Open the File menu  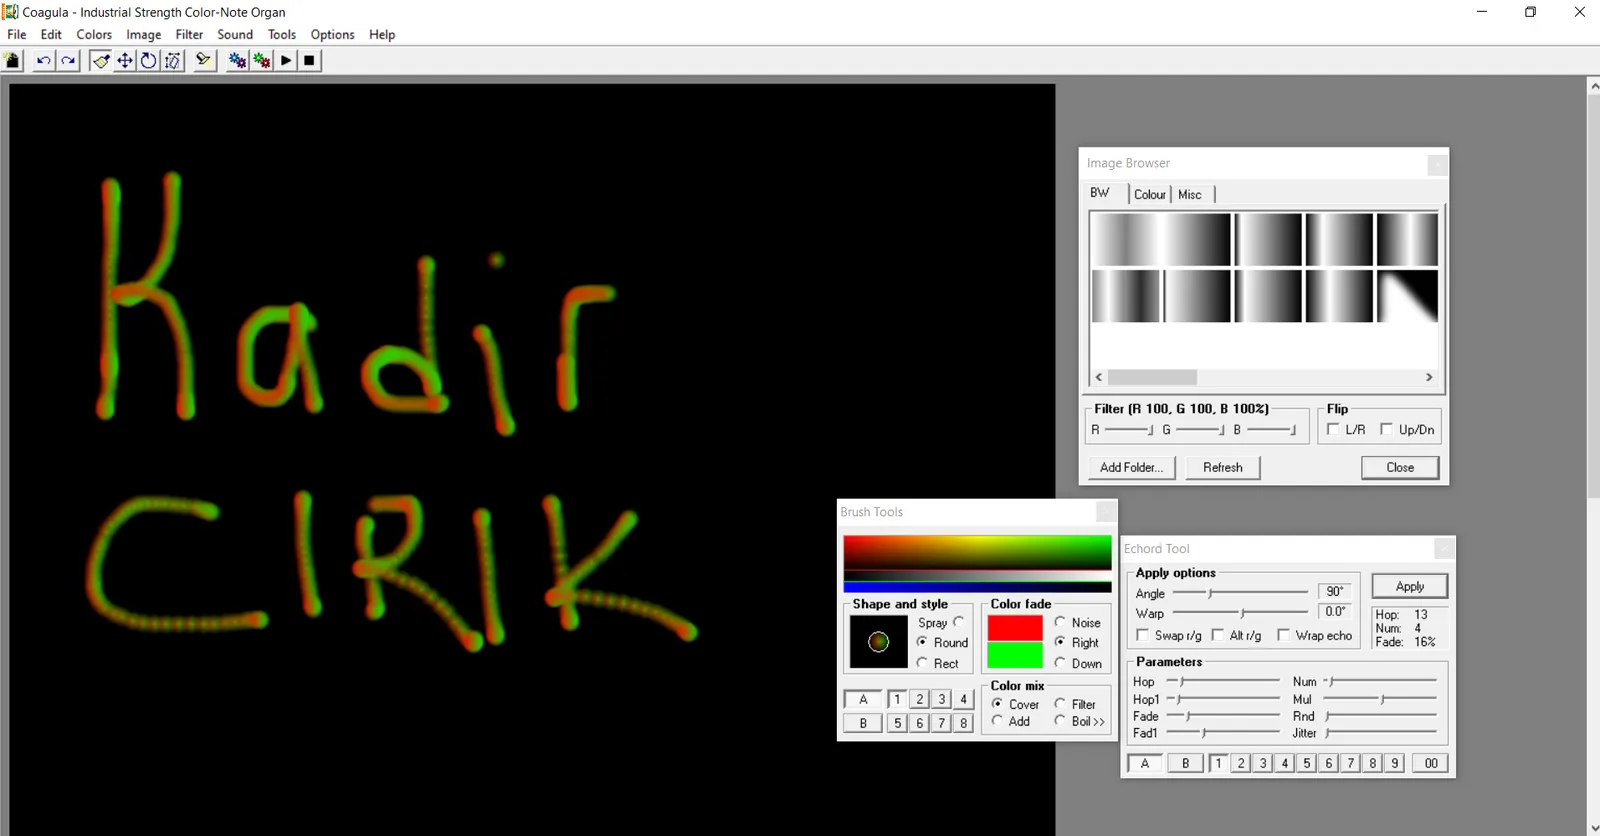click(x=17, y=34)
